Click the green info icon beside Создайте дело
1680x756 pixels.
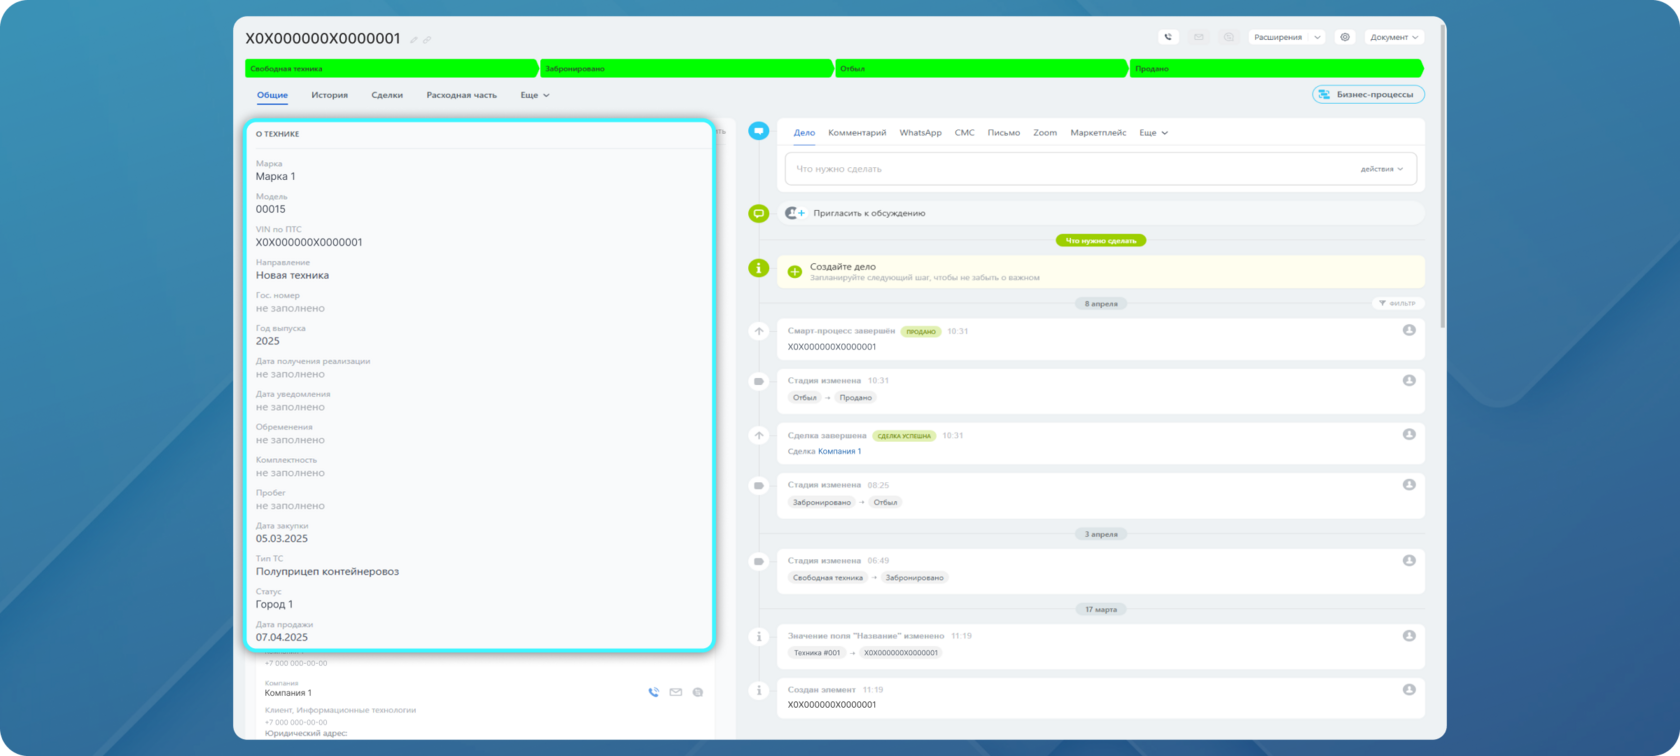(759, 268)
